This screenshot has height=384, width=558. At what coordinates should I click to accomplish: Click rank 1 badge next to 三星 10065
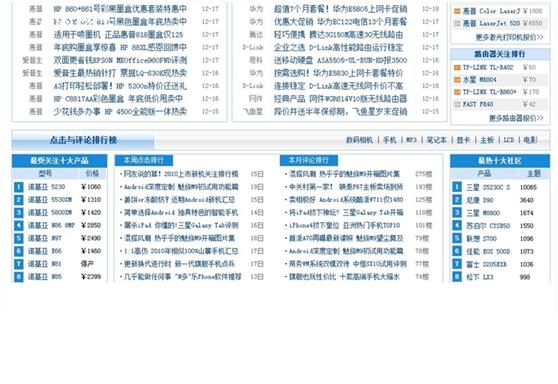[457, 187]
